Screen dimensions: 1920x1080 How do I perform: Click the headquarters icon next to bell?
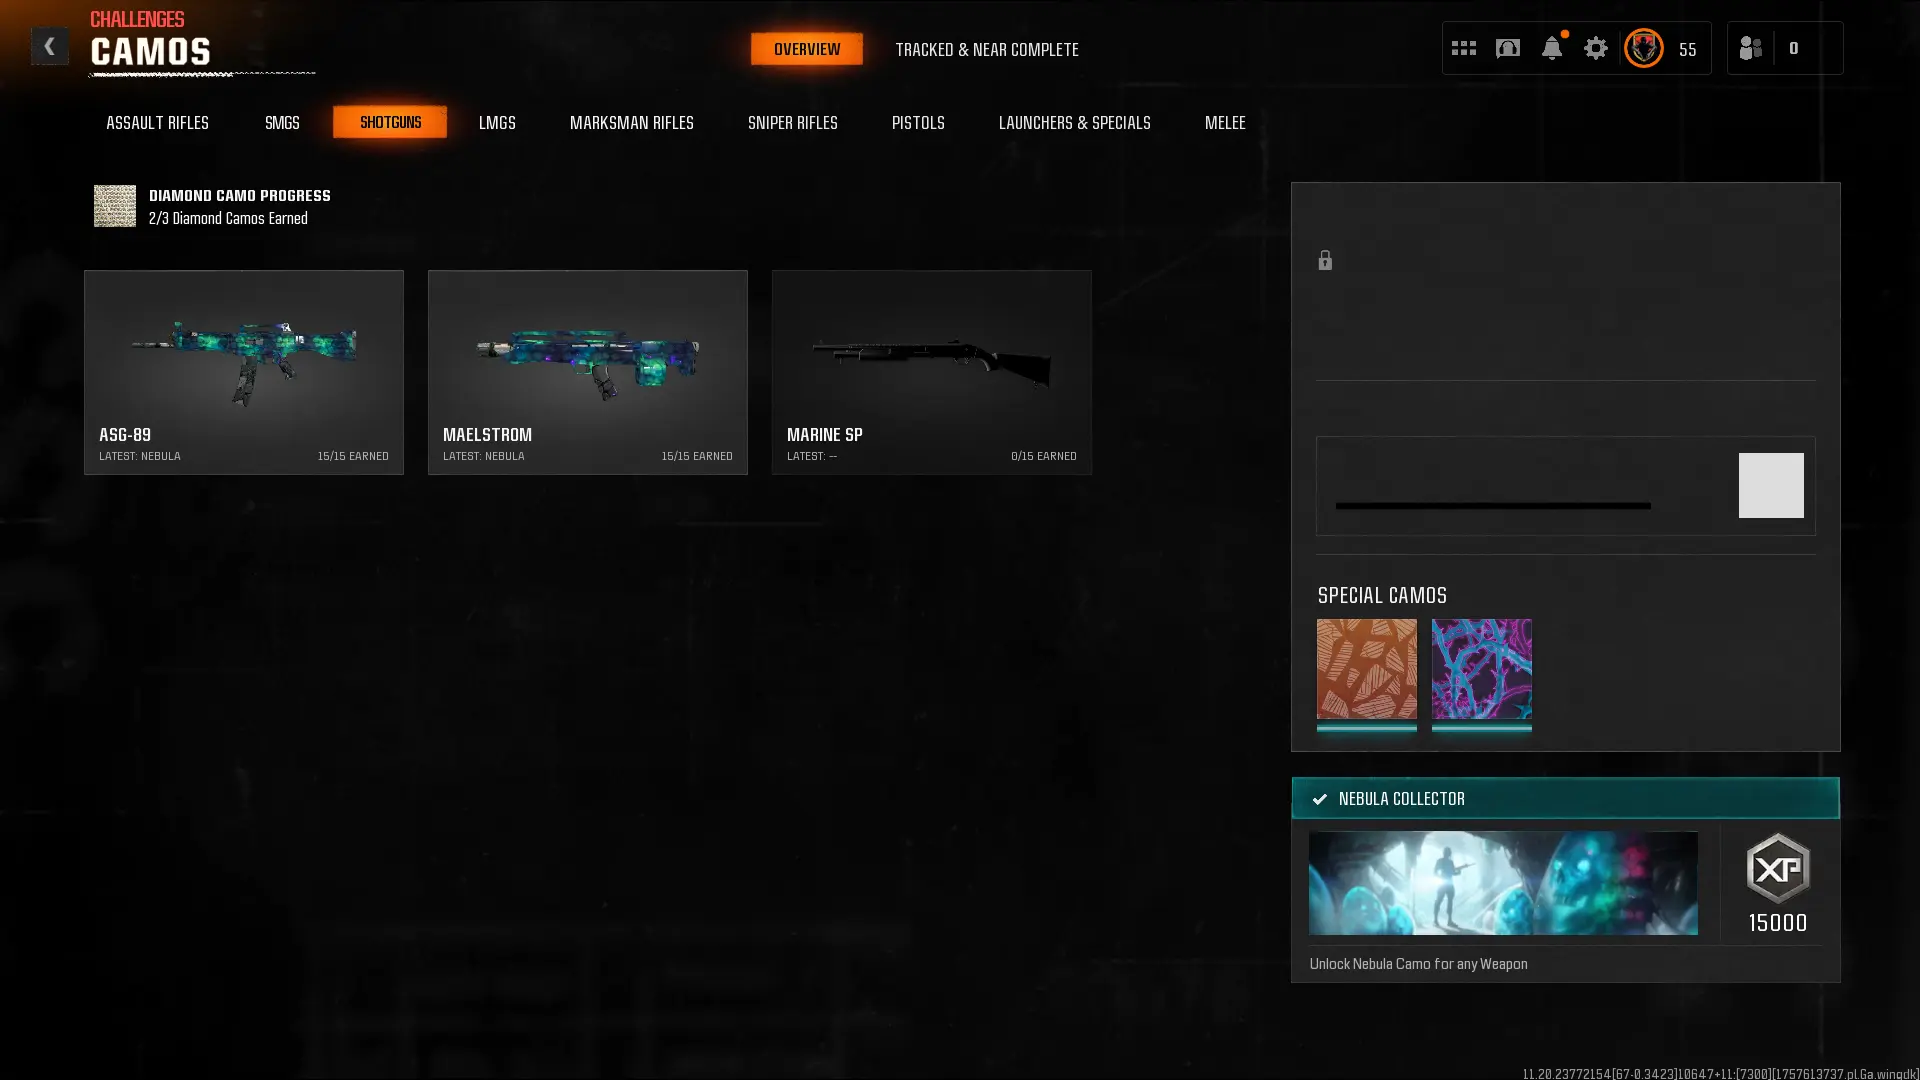point(1507,48)
